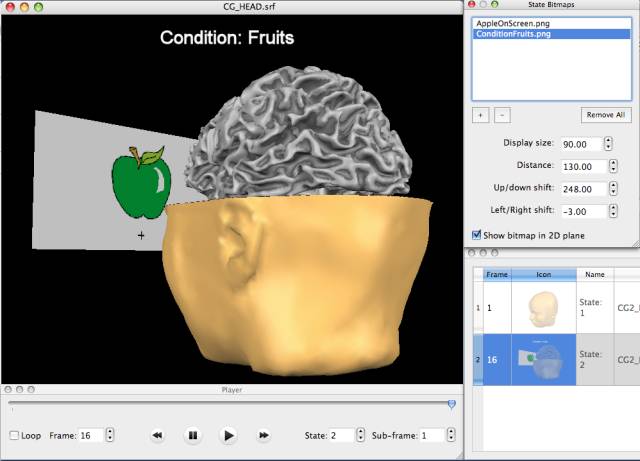Click the Remove All button
Viewport: 640px width, 461px height.
coord(606,115)
